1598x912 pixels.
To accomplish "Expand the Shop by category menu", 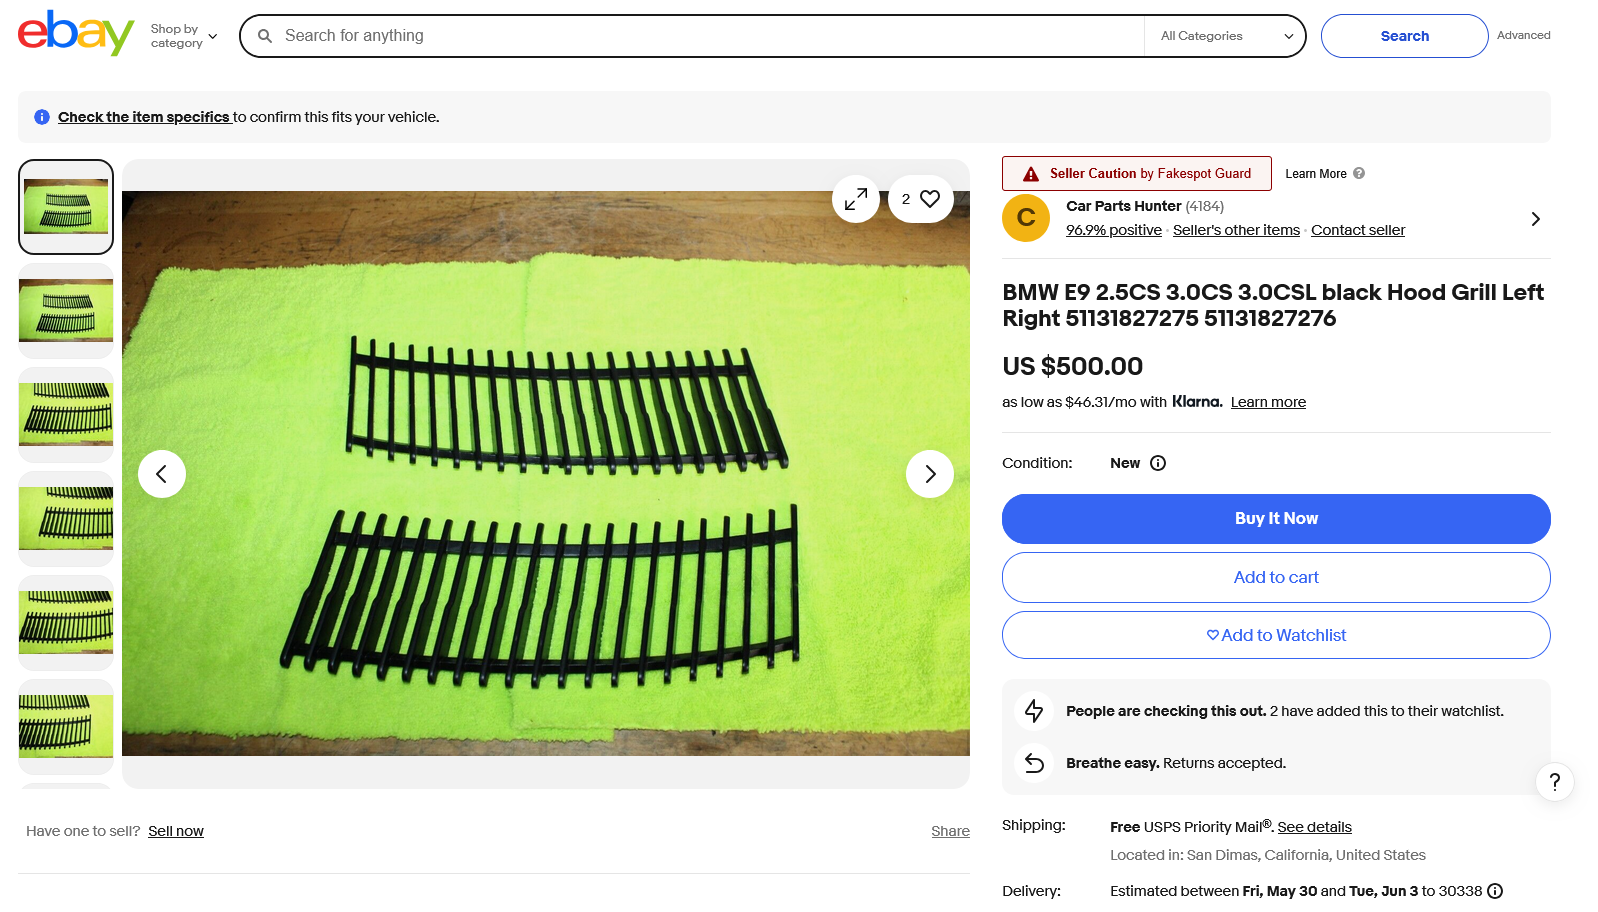I will 184,36.
